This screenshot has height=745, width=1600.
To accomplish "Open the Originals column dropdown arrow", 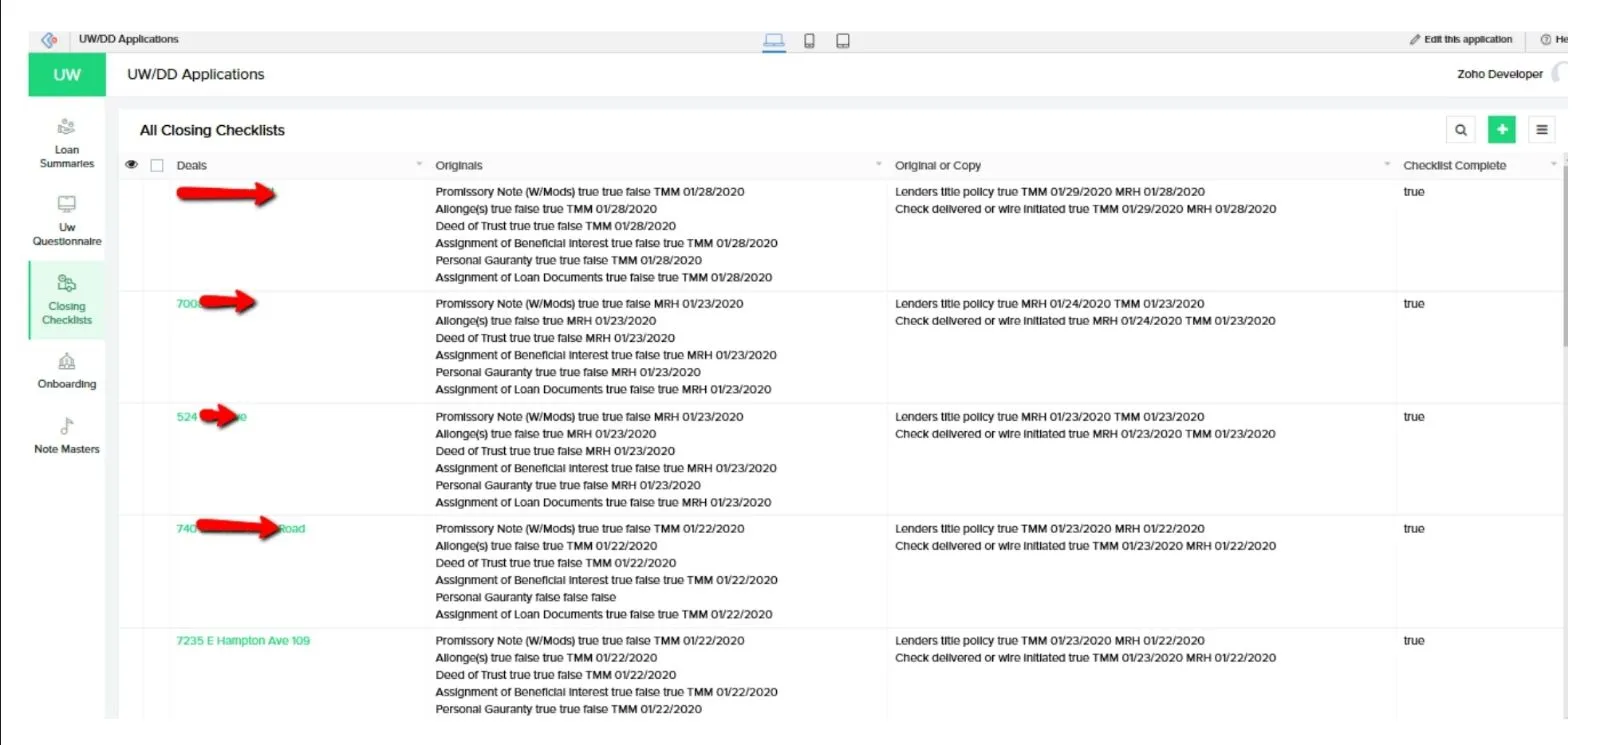I will 879,165.
